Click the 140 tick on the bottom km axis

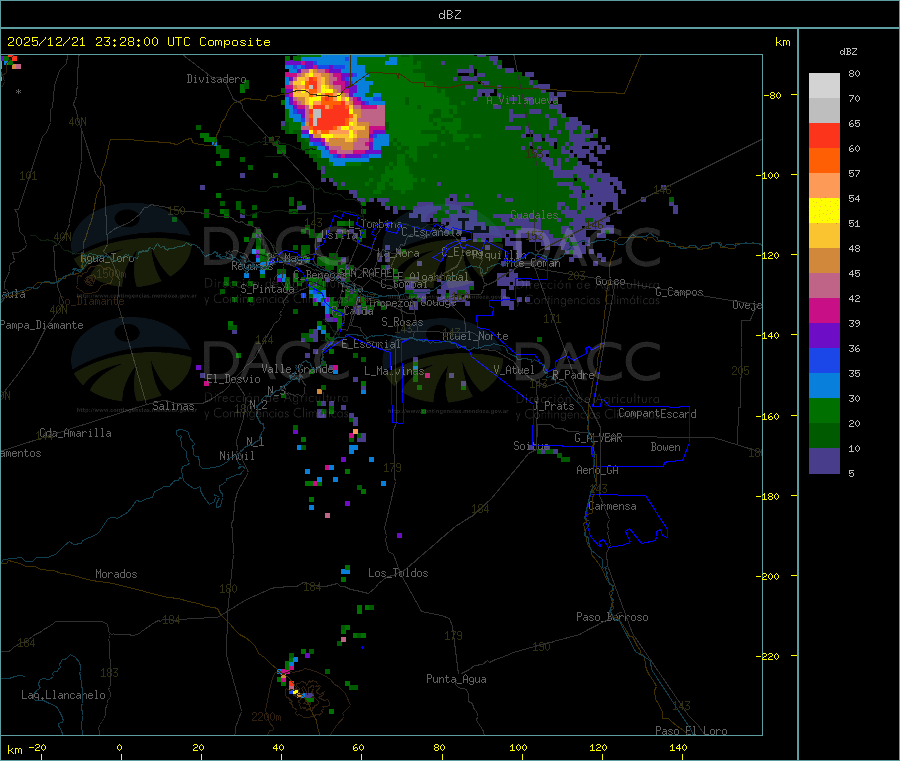[678, 747]
